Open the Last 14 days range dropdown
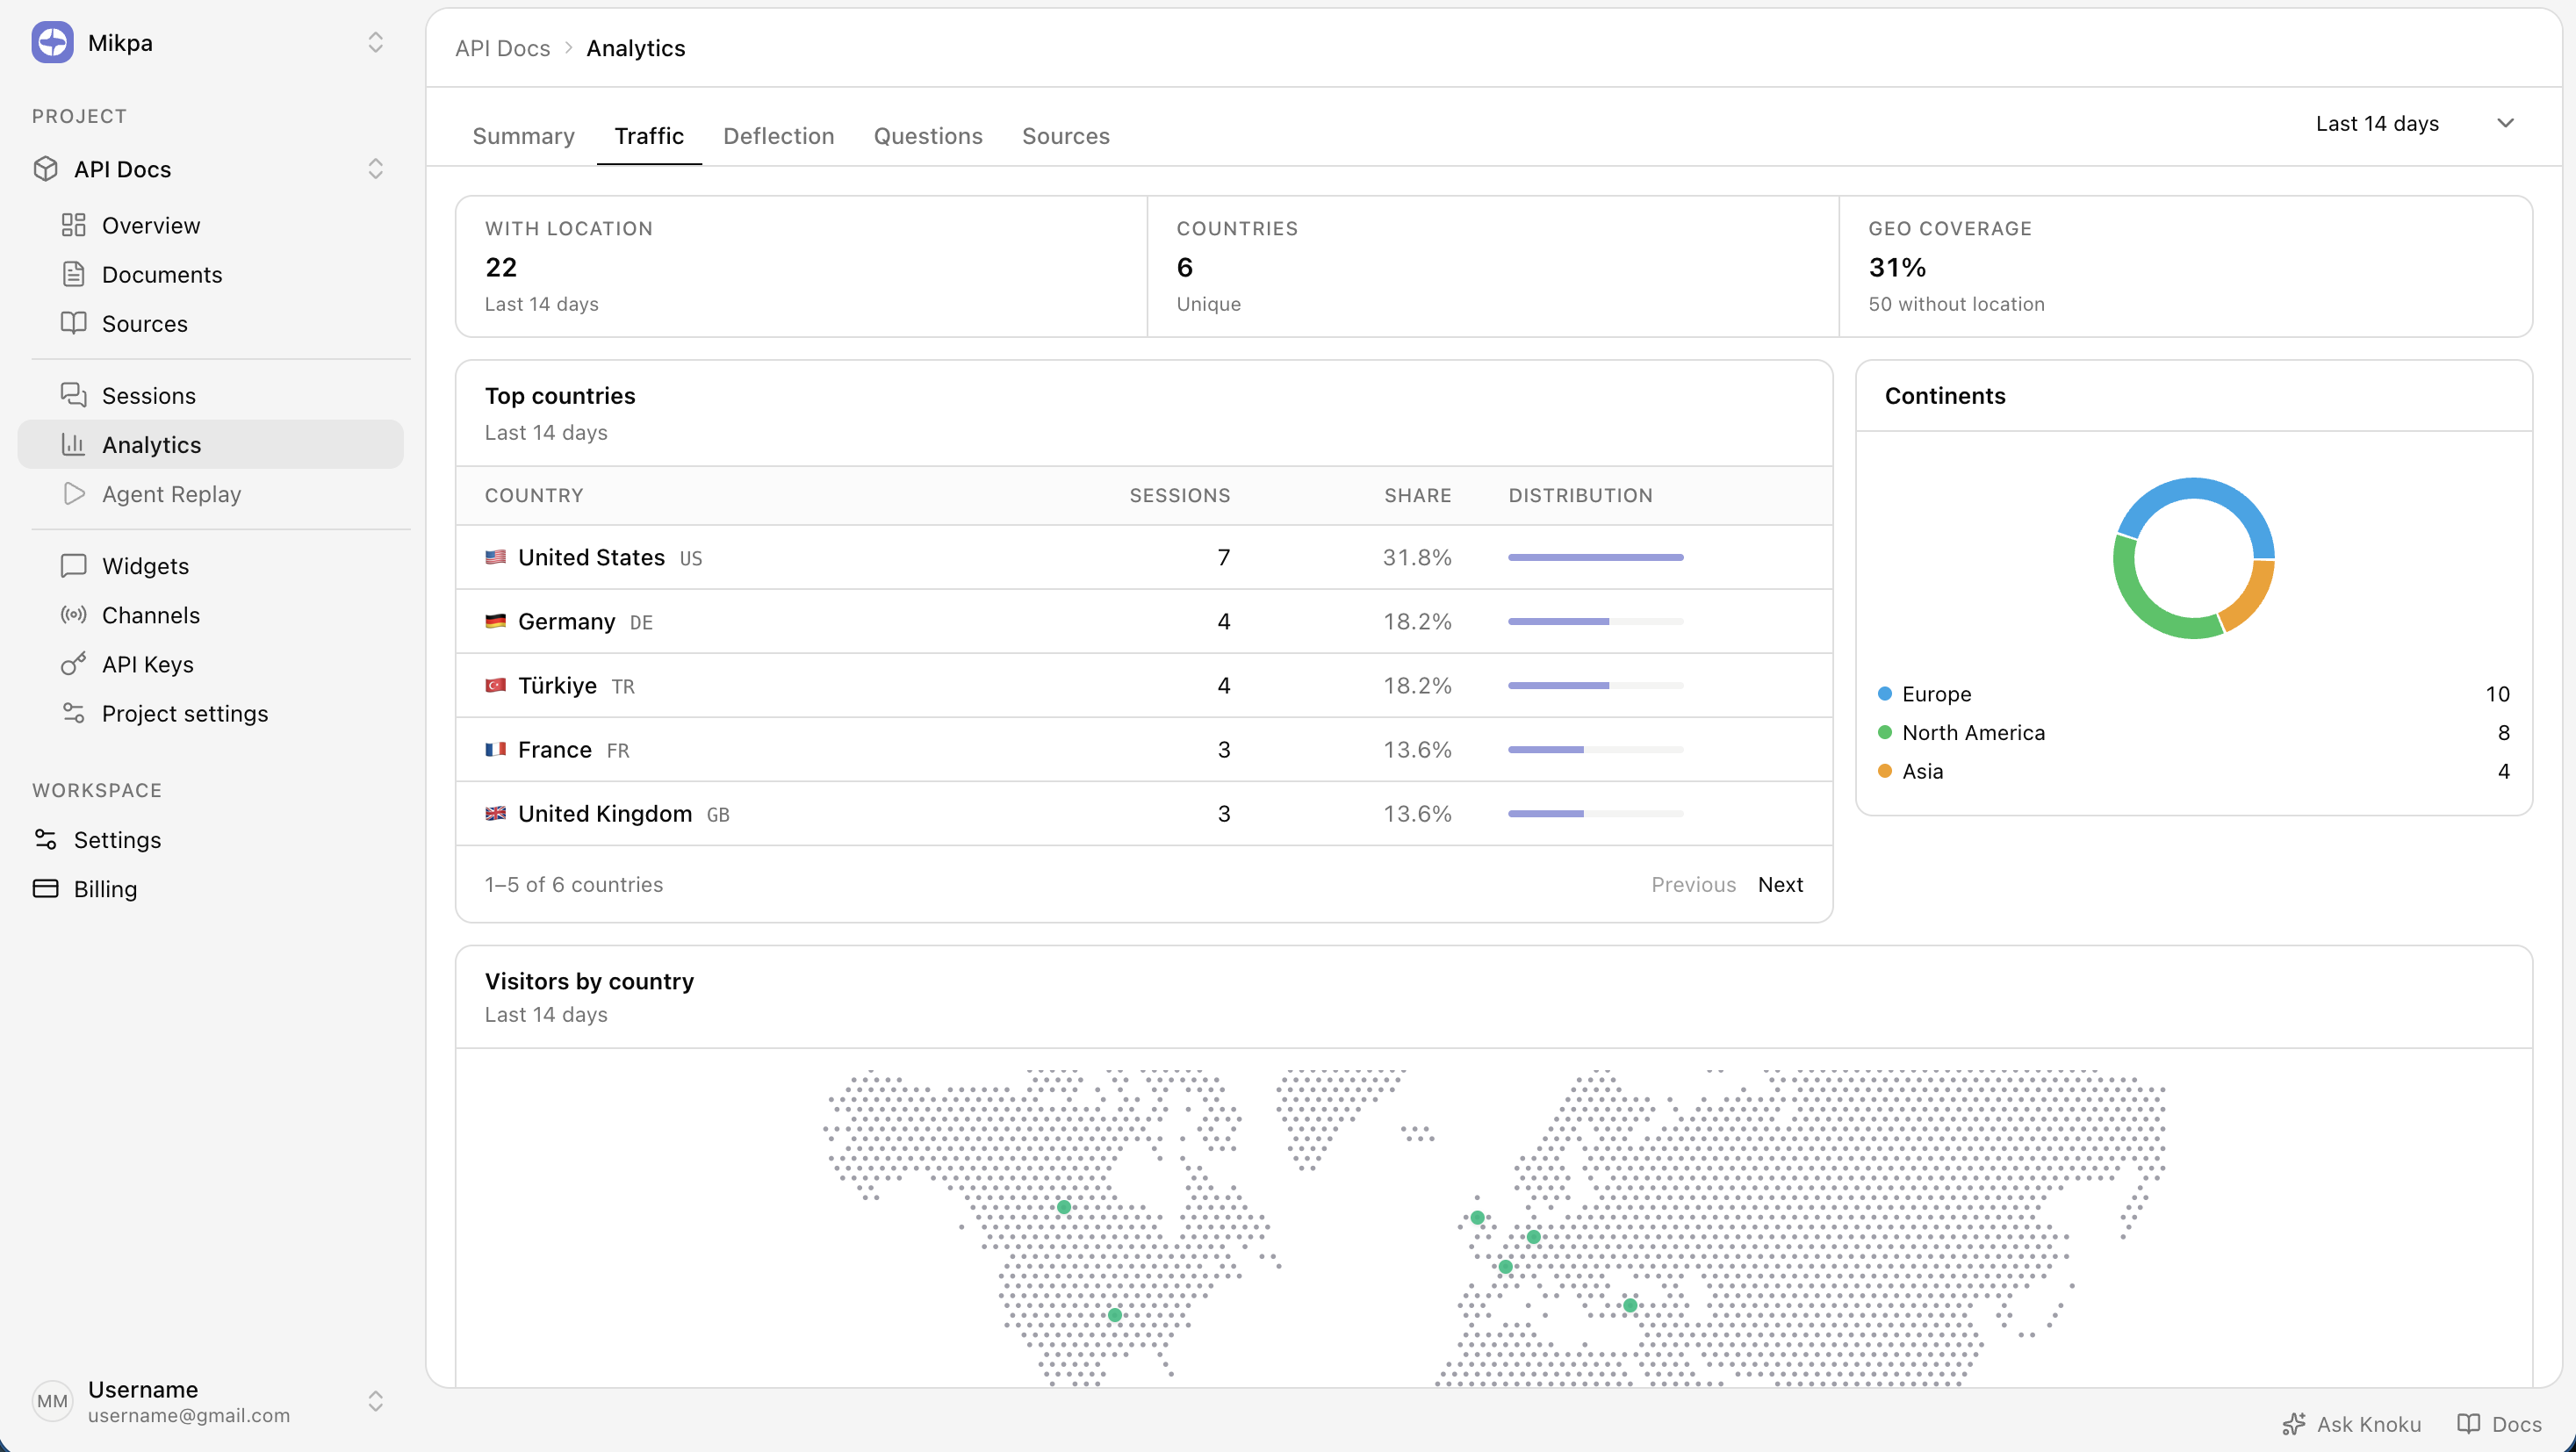 [2415, 123]
